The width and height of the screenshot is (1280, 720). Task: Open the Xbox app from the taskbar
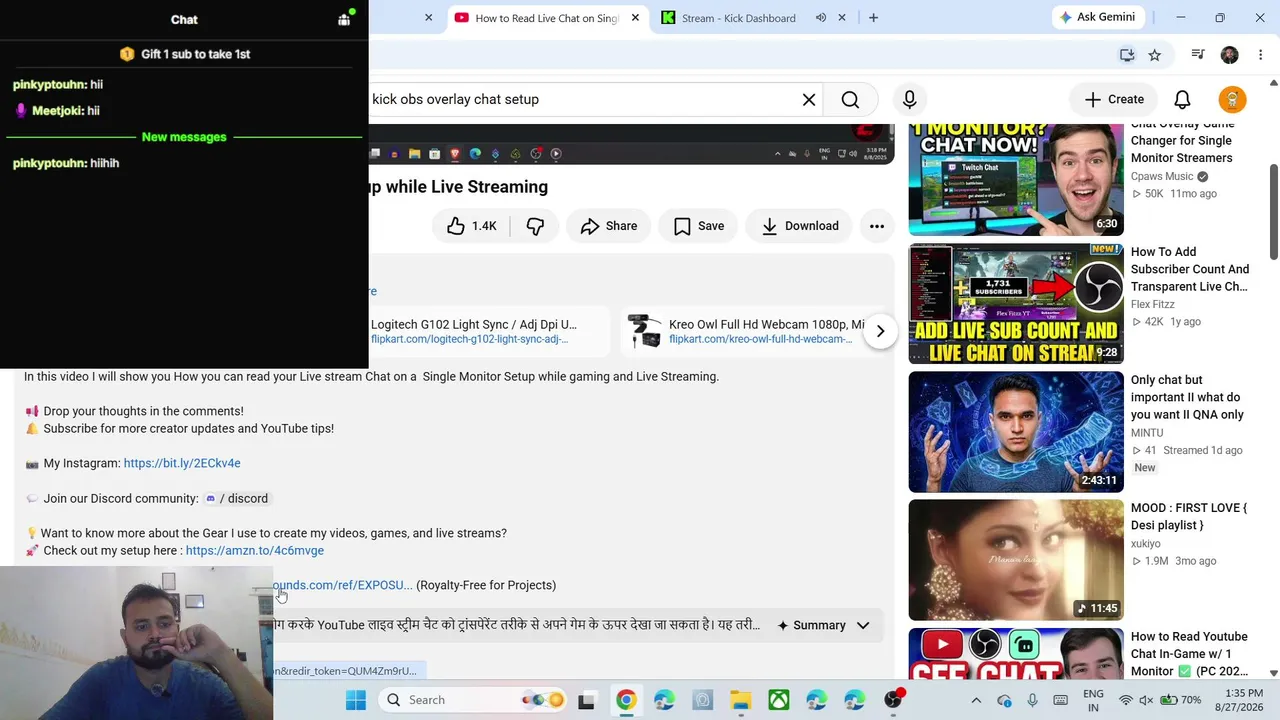point(778,700)
